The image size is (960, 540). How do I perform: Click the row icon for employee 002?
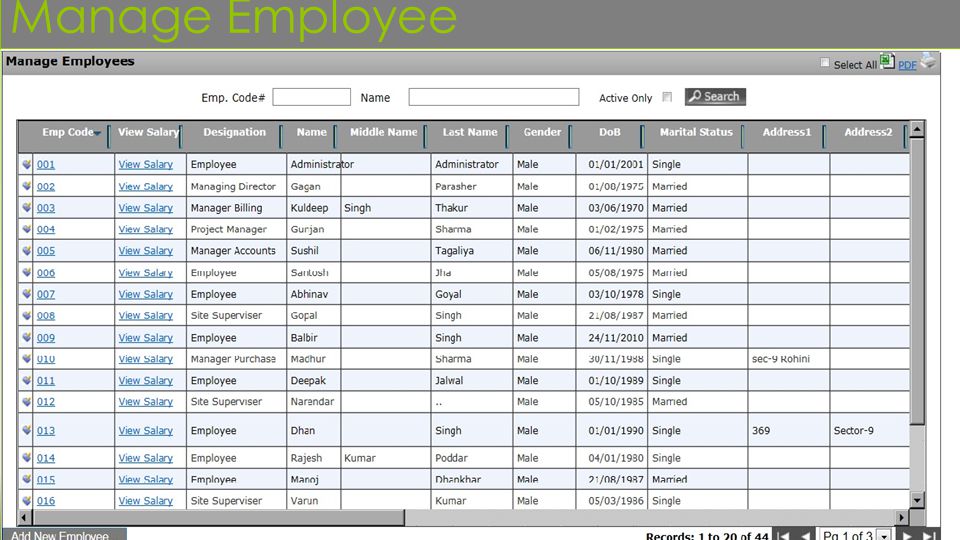point(26,186)
